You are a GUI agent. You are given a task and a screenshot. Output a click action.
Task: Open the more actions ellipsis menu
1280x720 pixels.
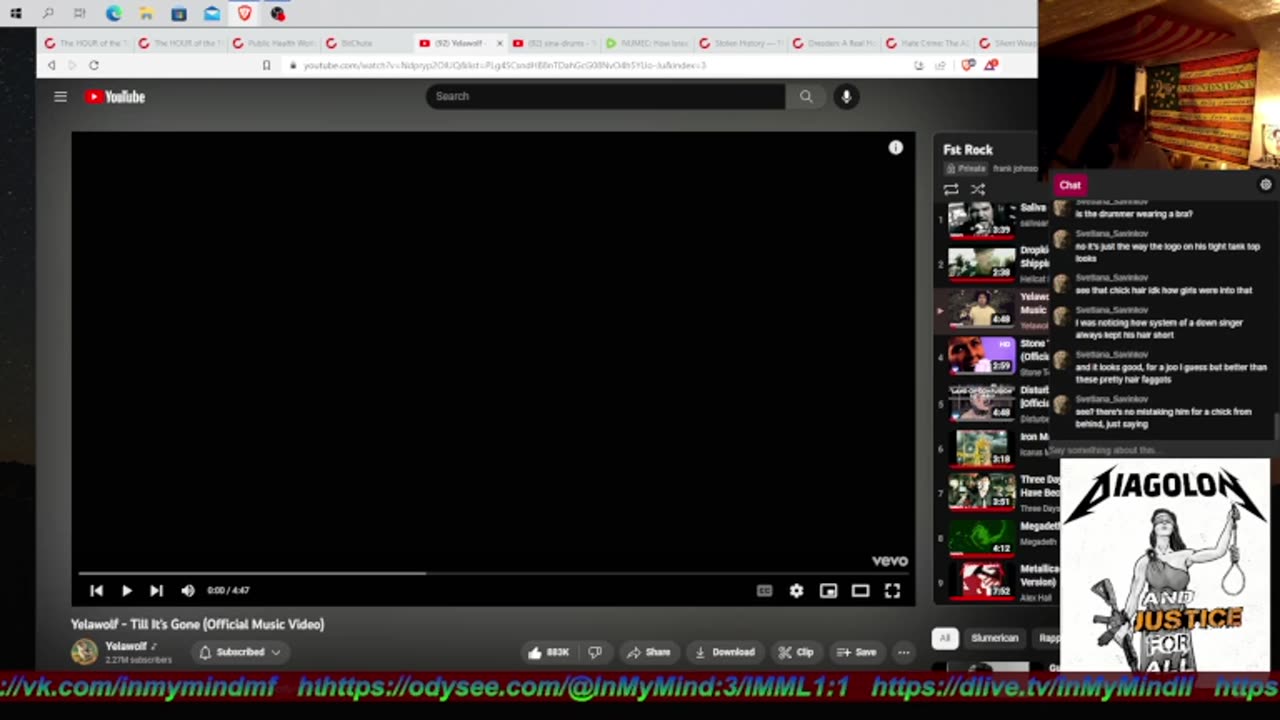pyautogui.click(x=903, y=652)
